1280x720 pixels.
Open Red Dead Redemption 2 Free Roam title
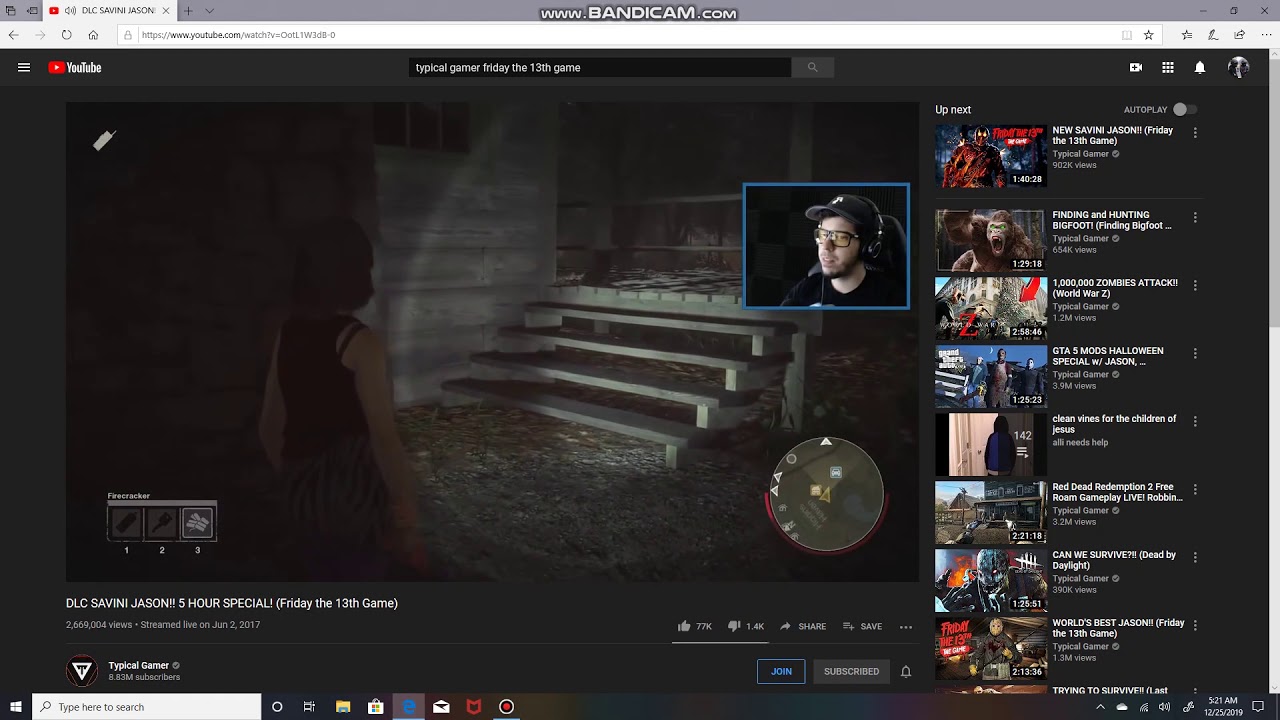(1117, 492)
